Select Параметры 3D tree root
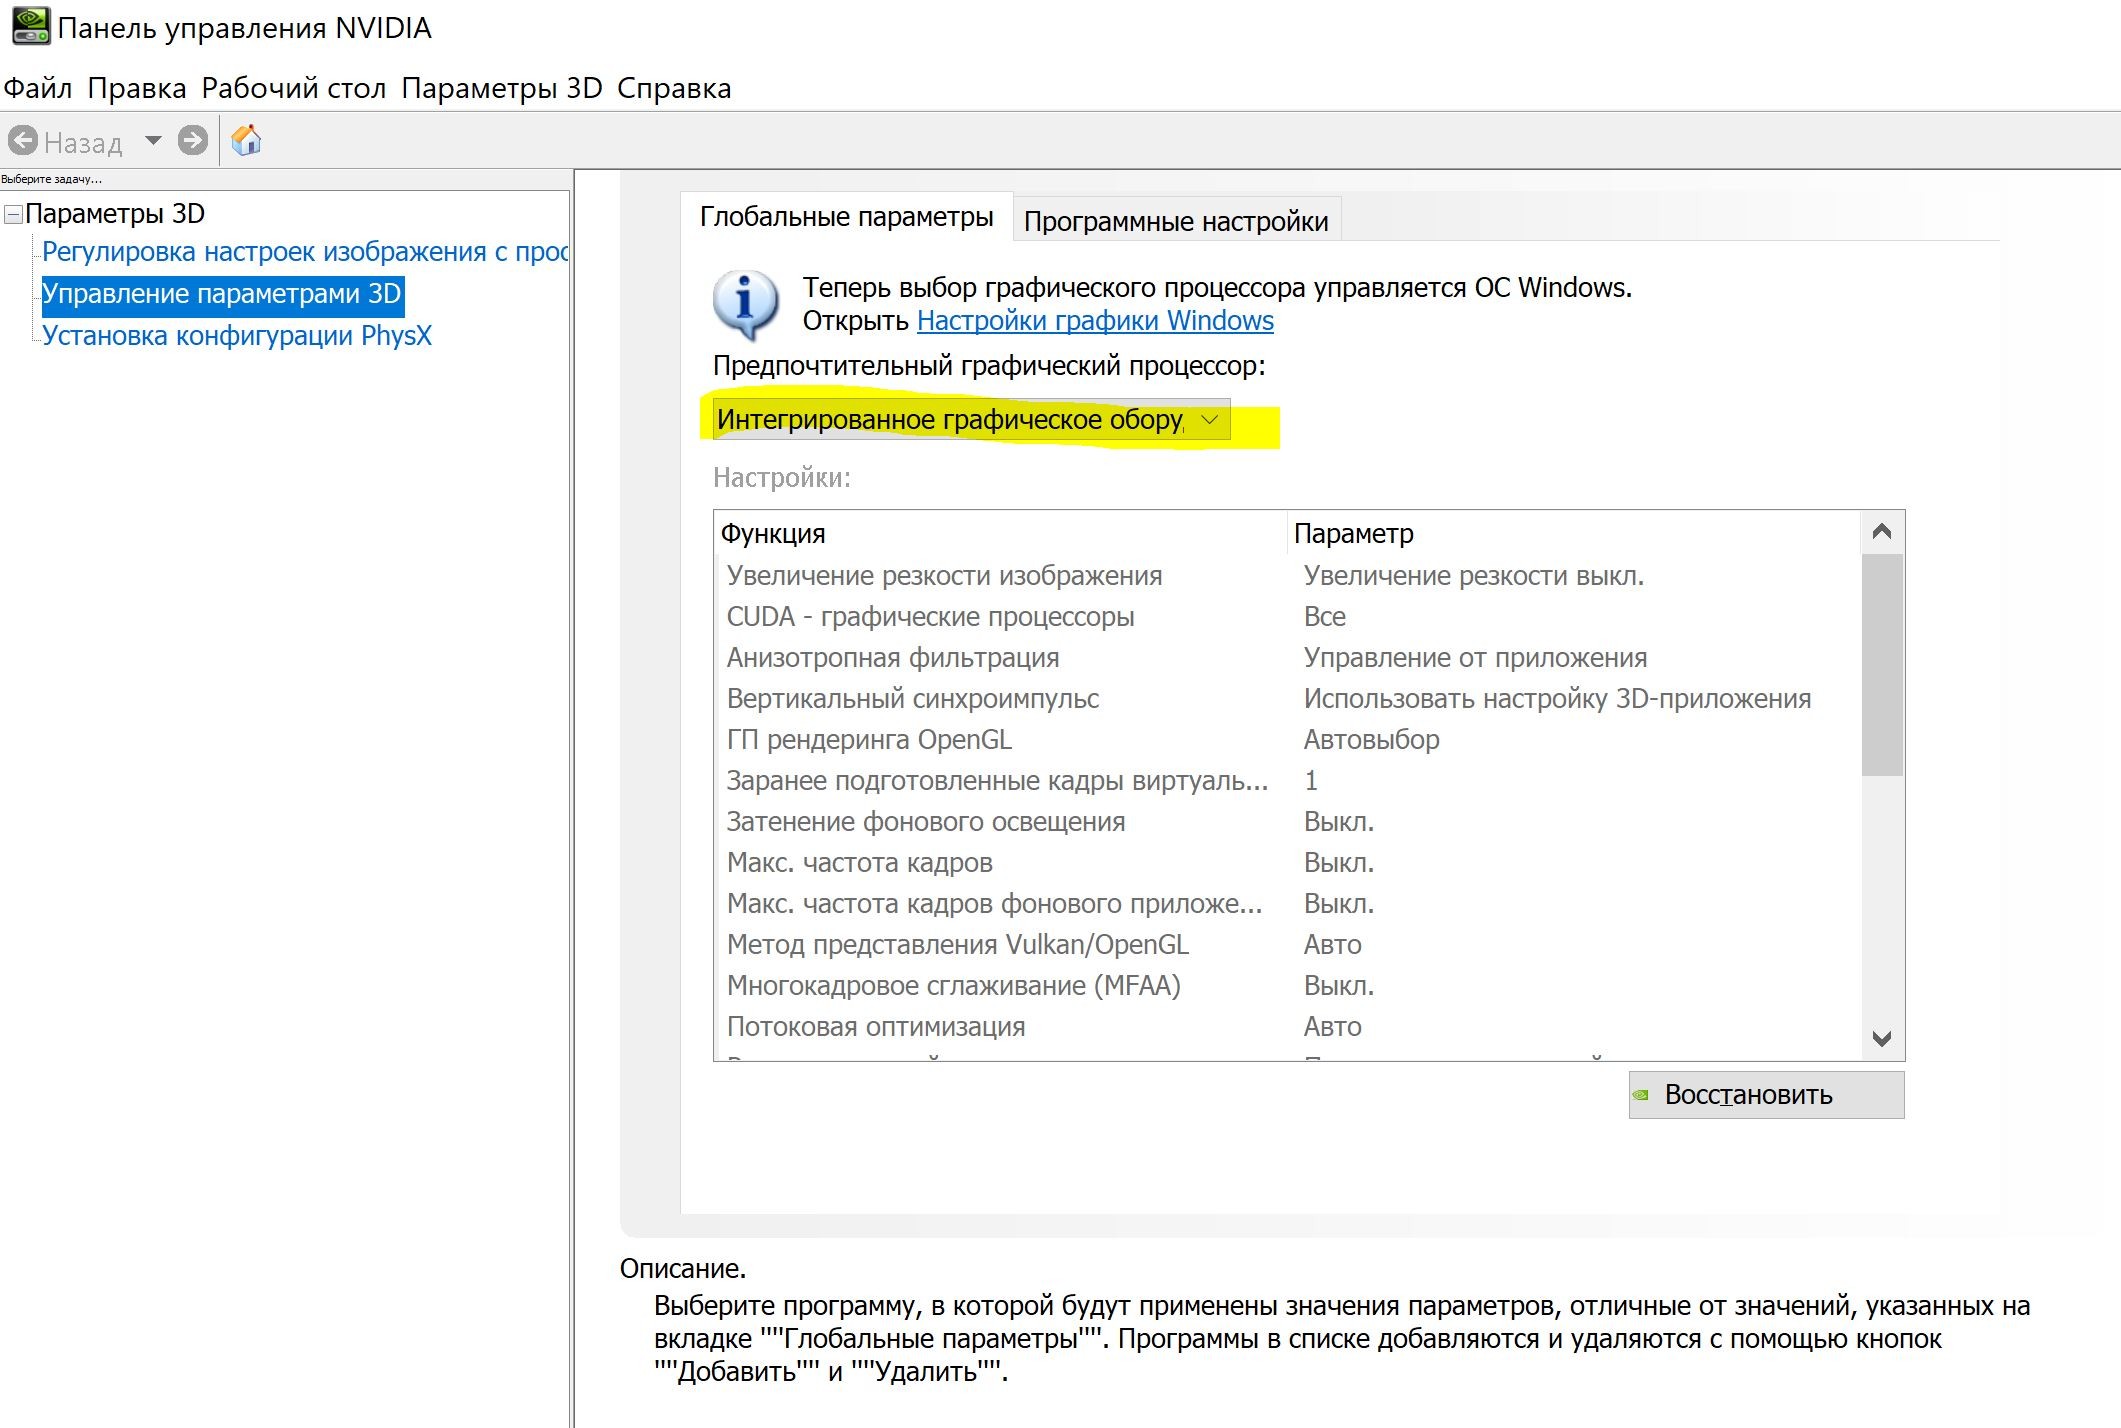Screen dimensions: 2121x1428 tap(115, 214)
